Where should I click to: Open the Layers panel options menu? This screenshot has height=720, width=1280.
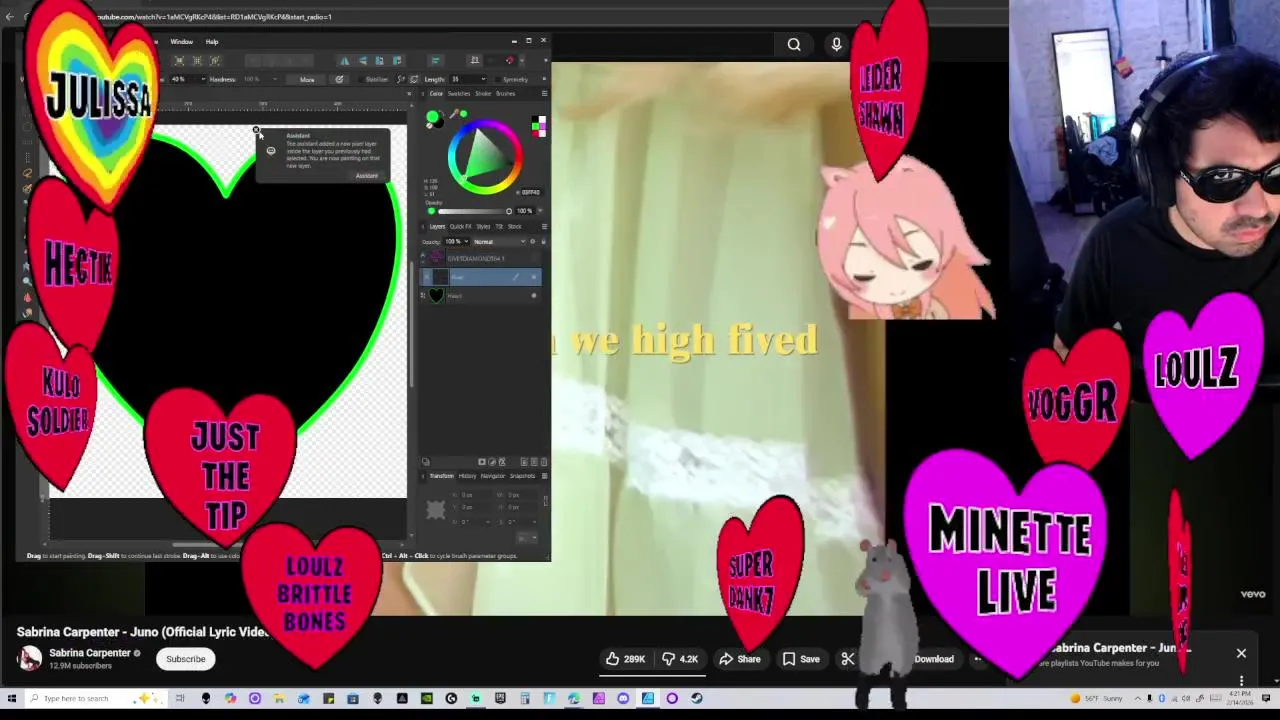(544, 226)
